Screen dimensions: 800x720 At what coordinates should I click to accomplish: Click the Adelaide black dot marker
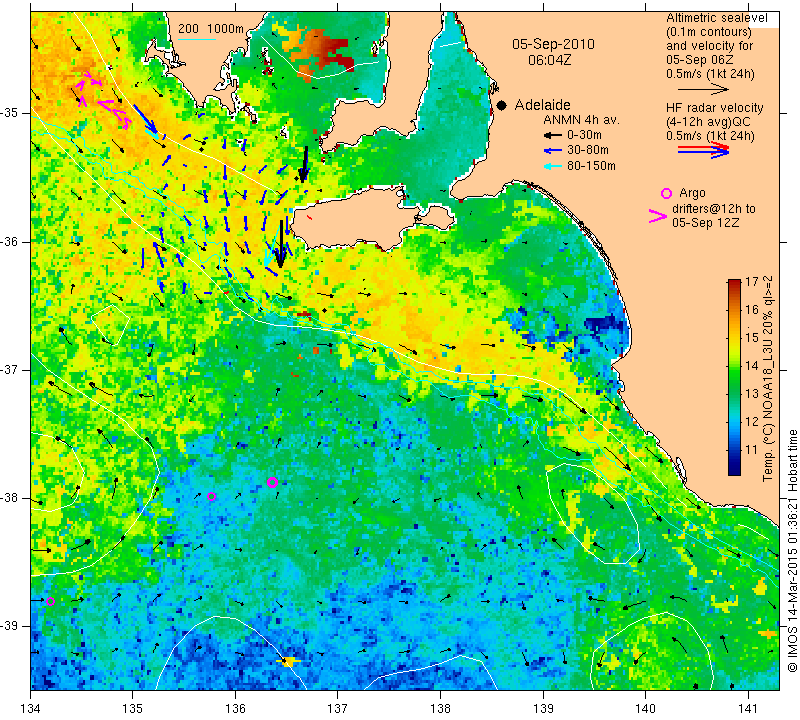pos(502,106)
